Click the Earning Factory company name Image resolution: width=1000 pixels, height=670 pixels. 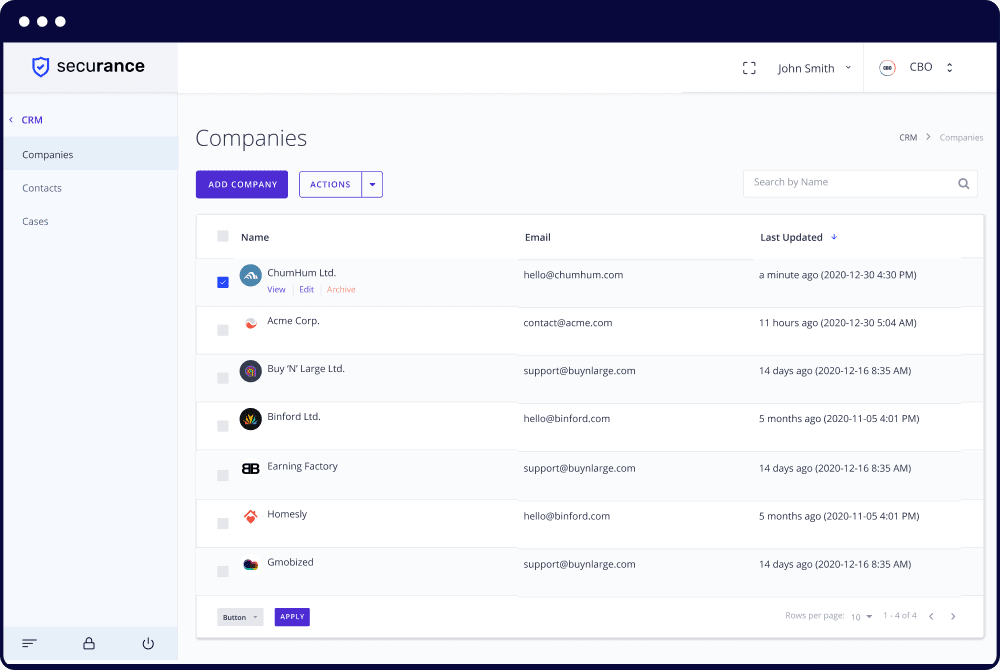pos(302,466)
